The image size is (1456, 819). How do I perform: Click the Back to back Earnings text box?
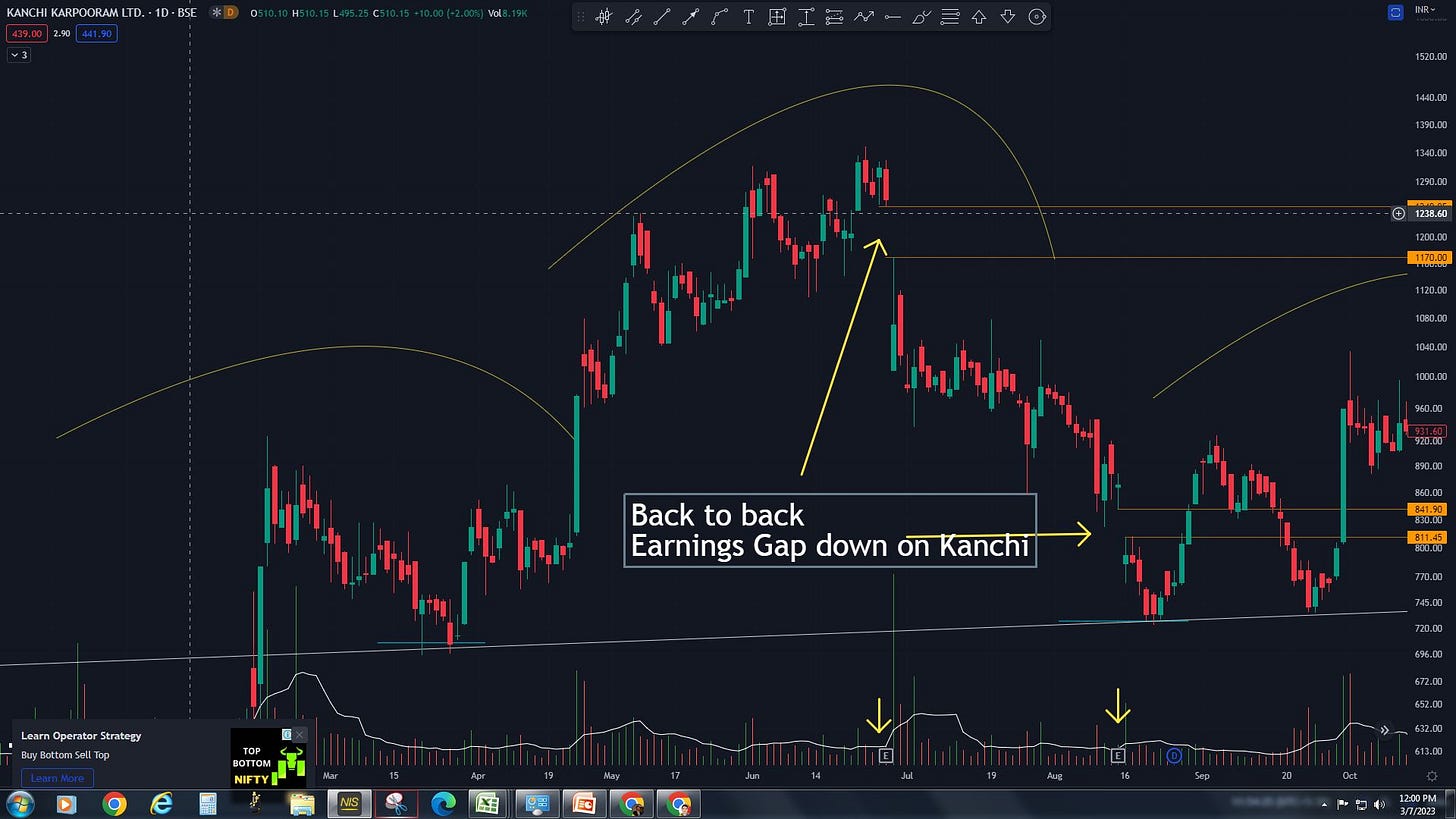coord(830,531)
